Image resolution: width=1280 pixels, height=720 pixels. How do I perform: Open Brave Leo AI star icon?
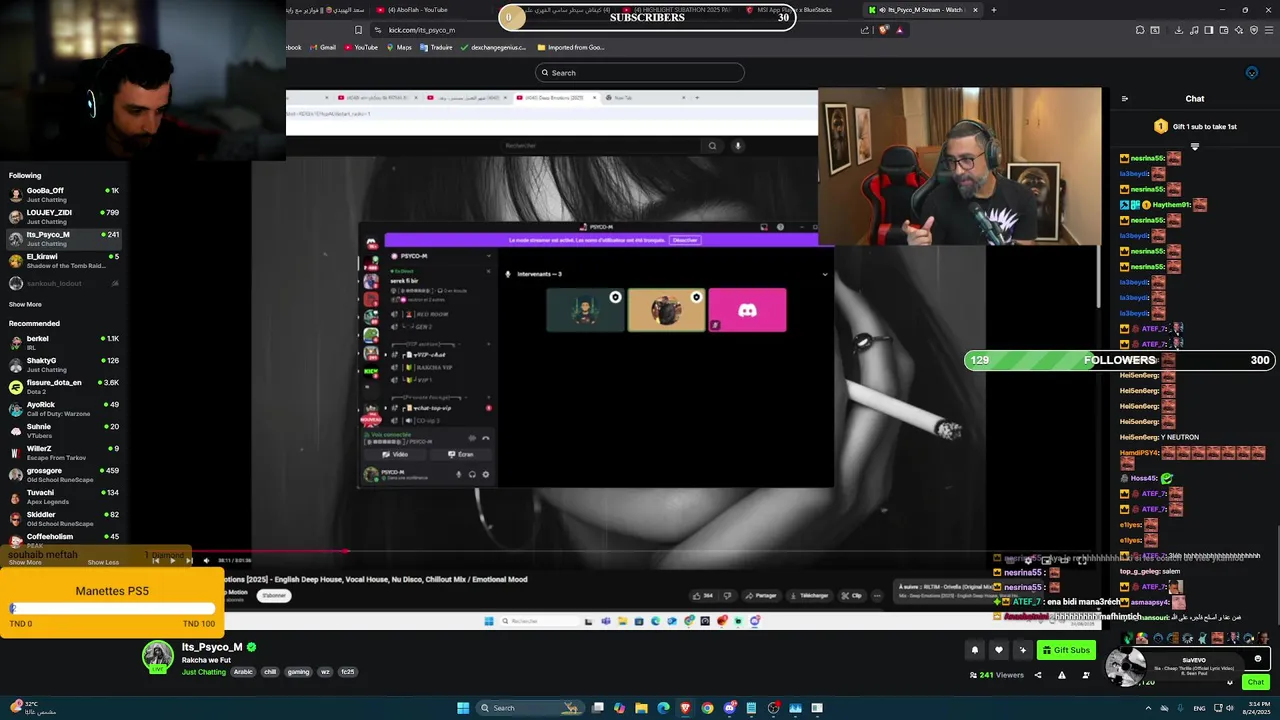coord(1239,30)
